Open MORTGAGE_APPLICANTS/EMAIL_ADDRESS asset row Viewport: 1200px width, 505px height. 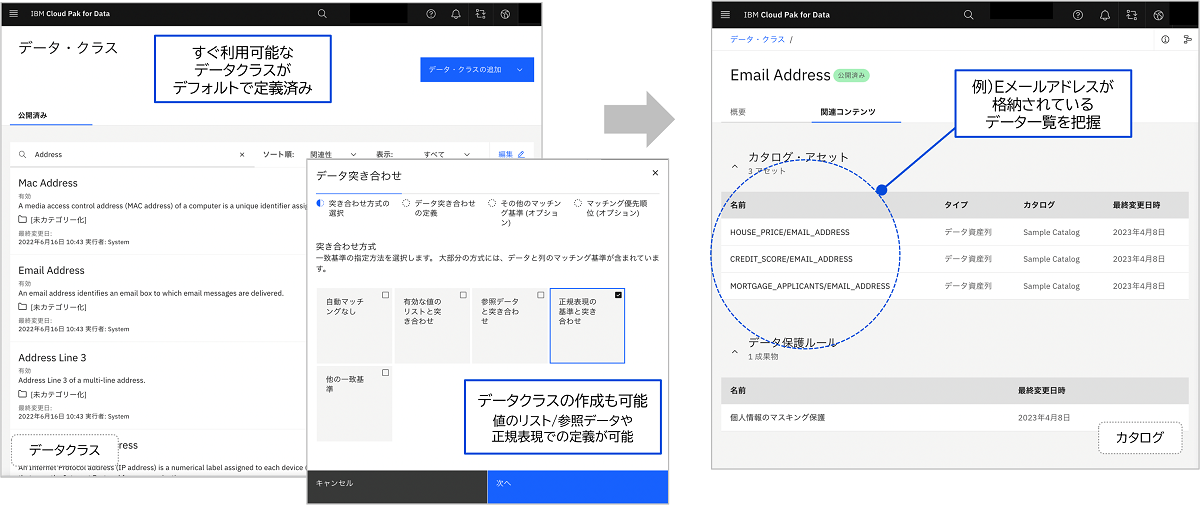pyautogui.click(x=810, y=286)
